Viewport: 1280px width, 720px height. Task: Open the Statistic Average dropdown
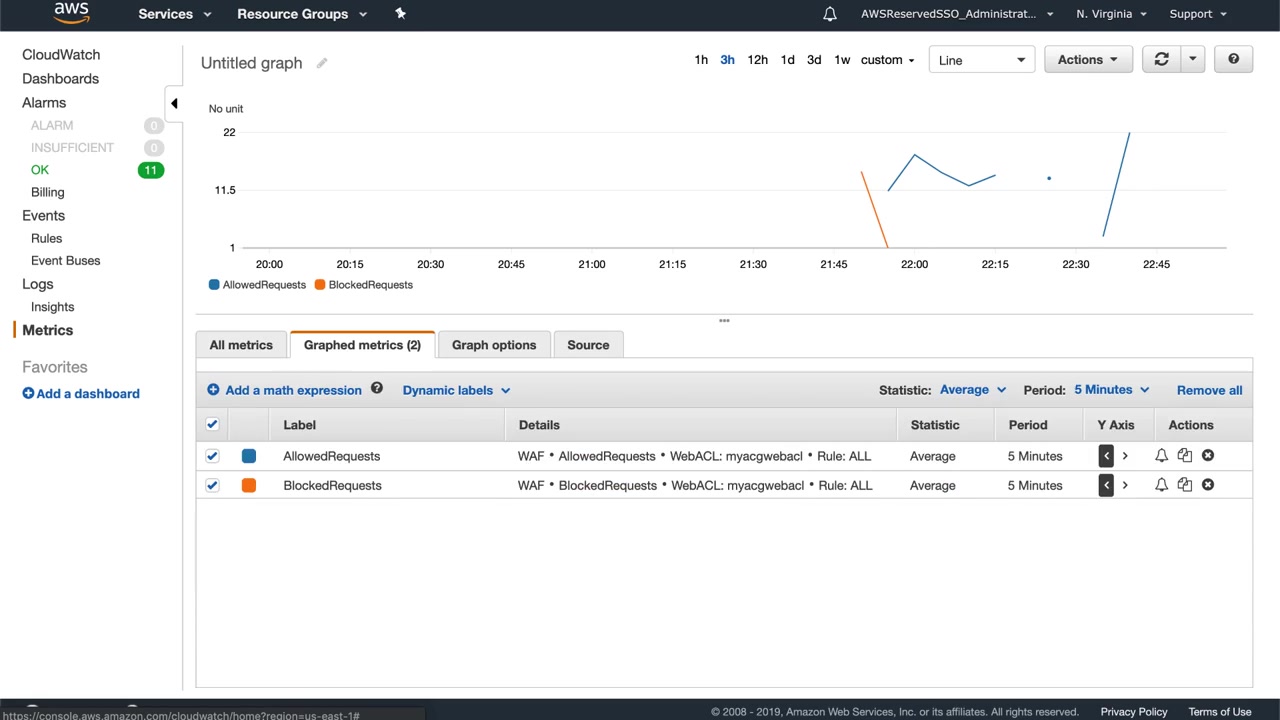coord(972,390)
